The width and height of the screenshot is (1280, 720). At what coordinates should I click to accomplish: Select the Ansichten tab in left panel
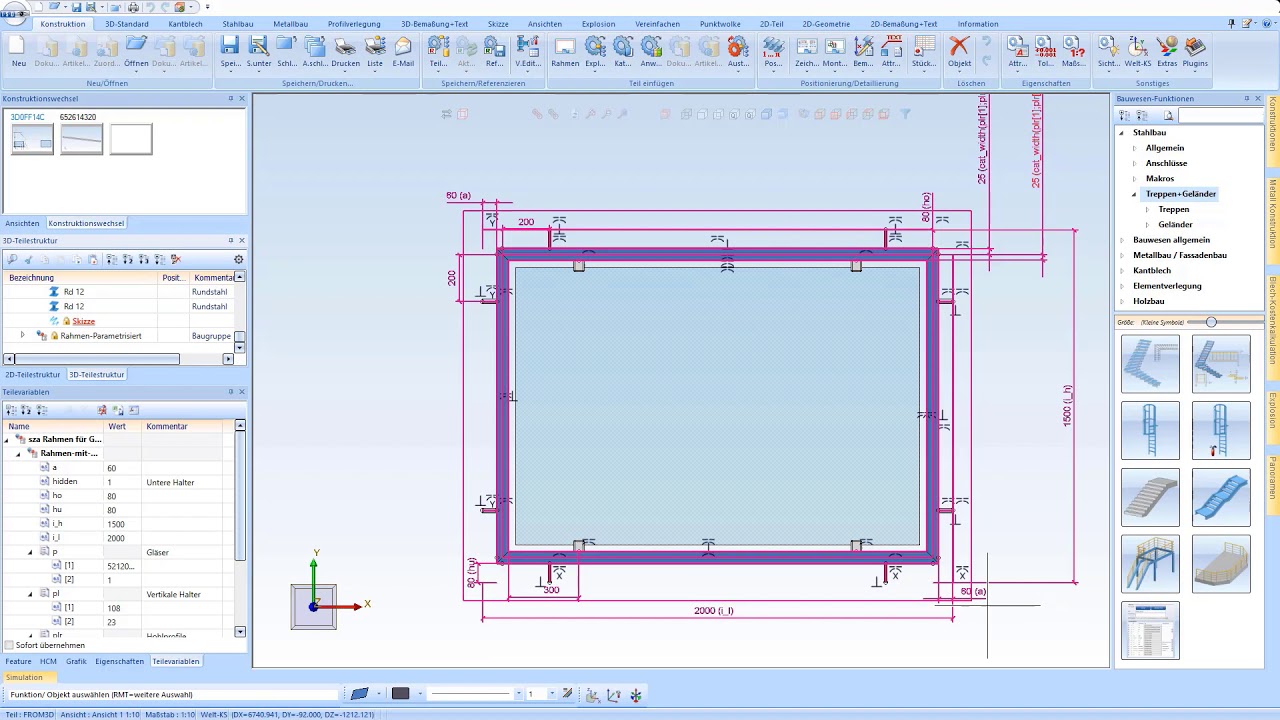point(22,223)
